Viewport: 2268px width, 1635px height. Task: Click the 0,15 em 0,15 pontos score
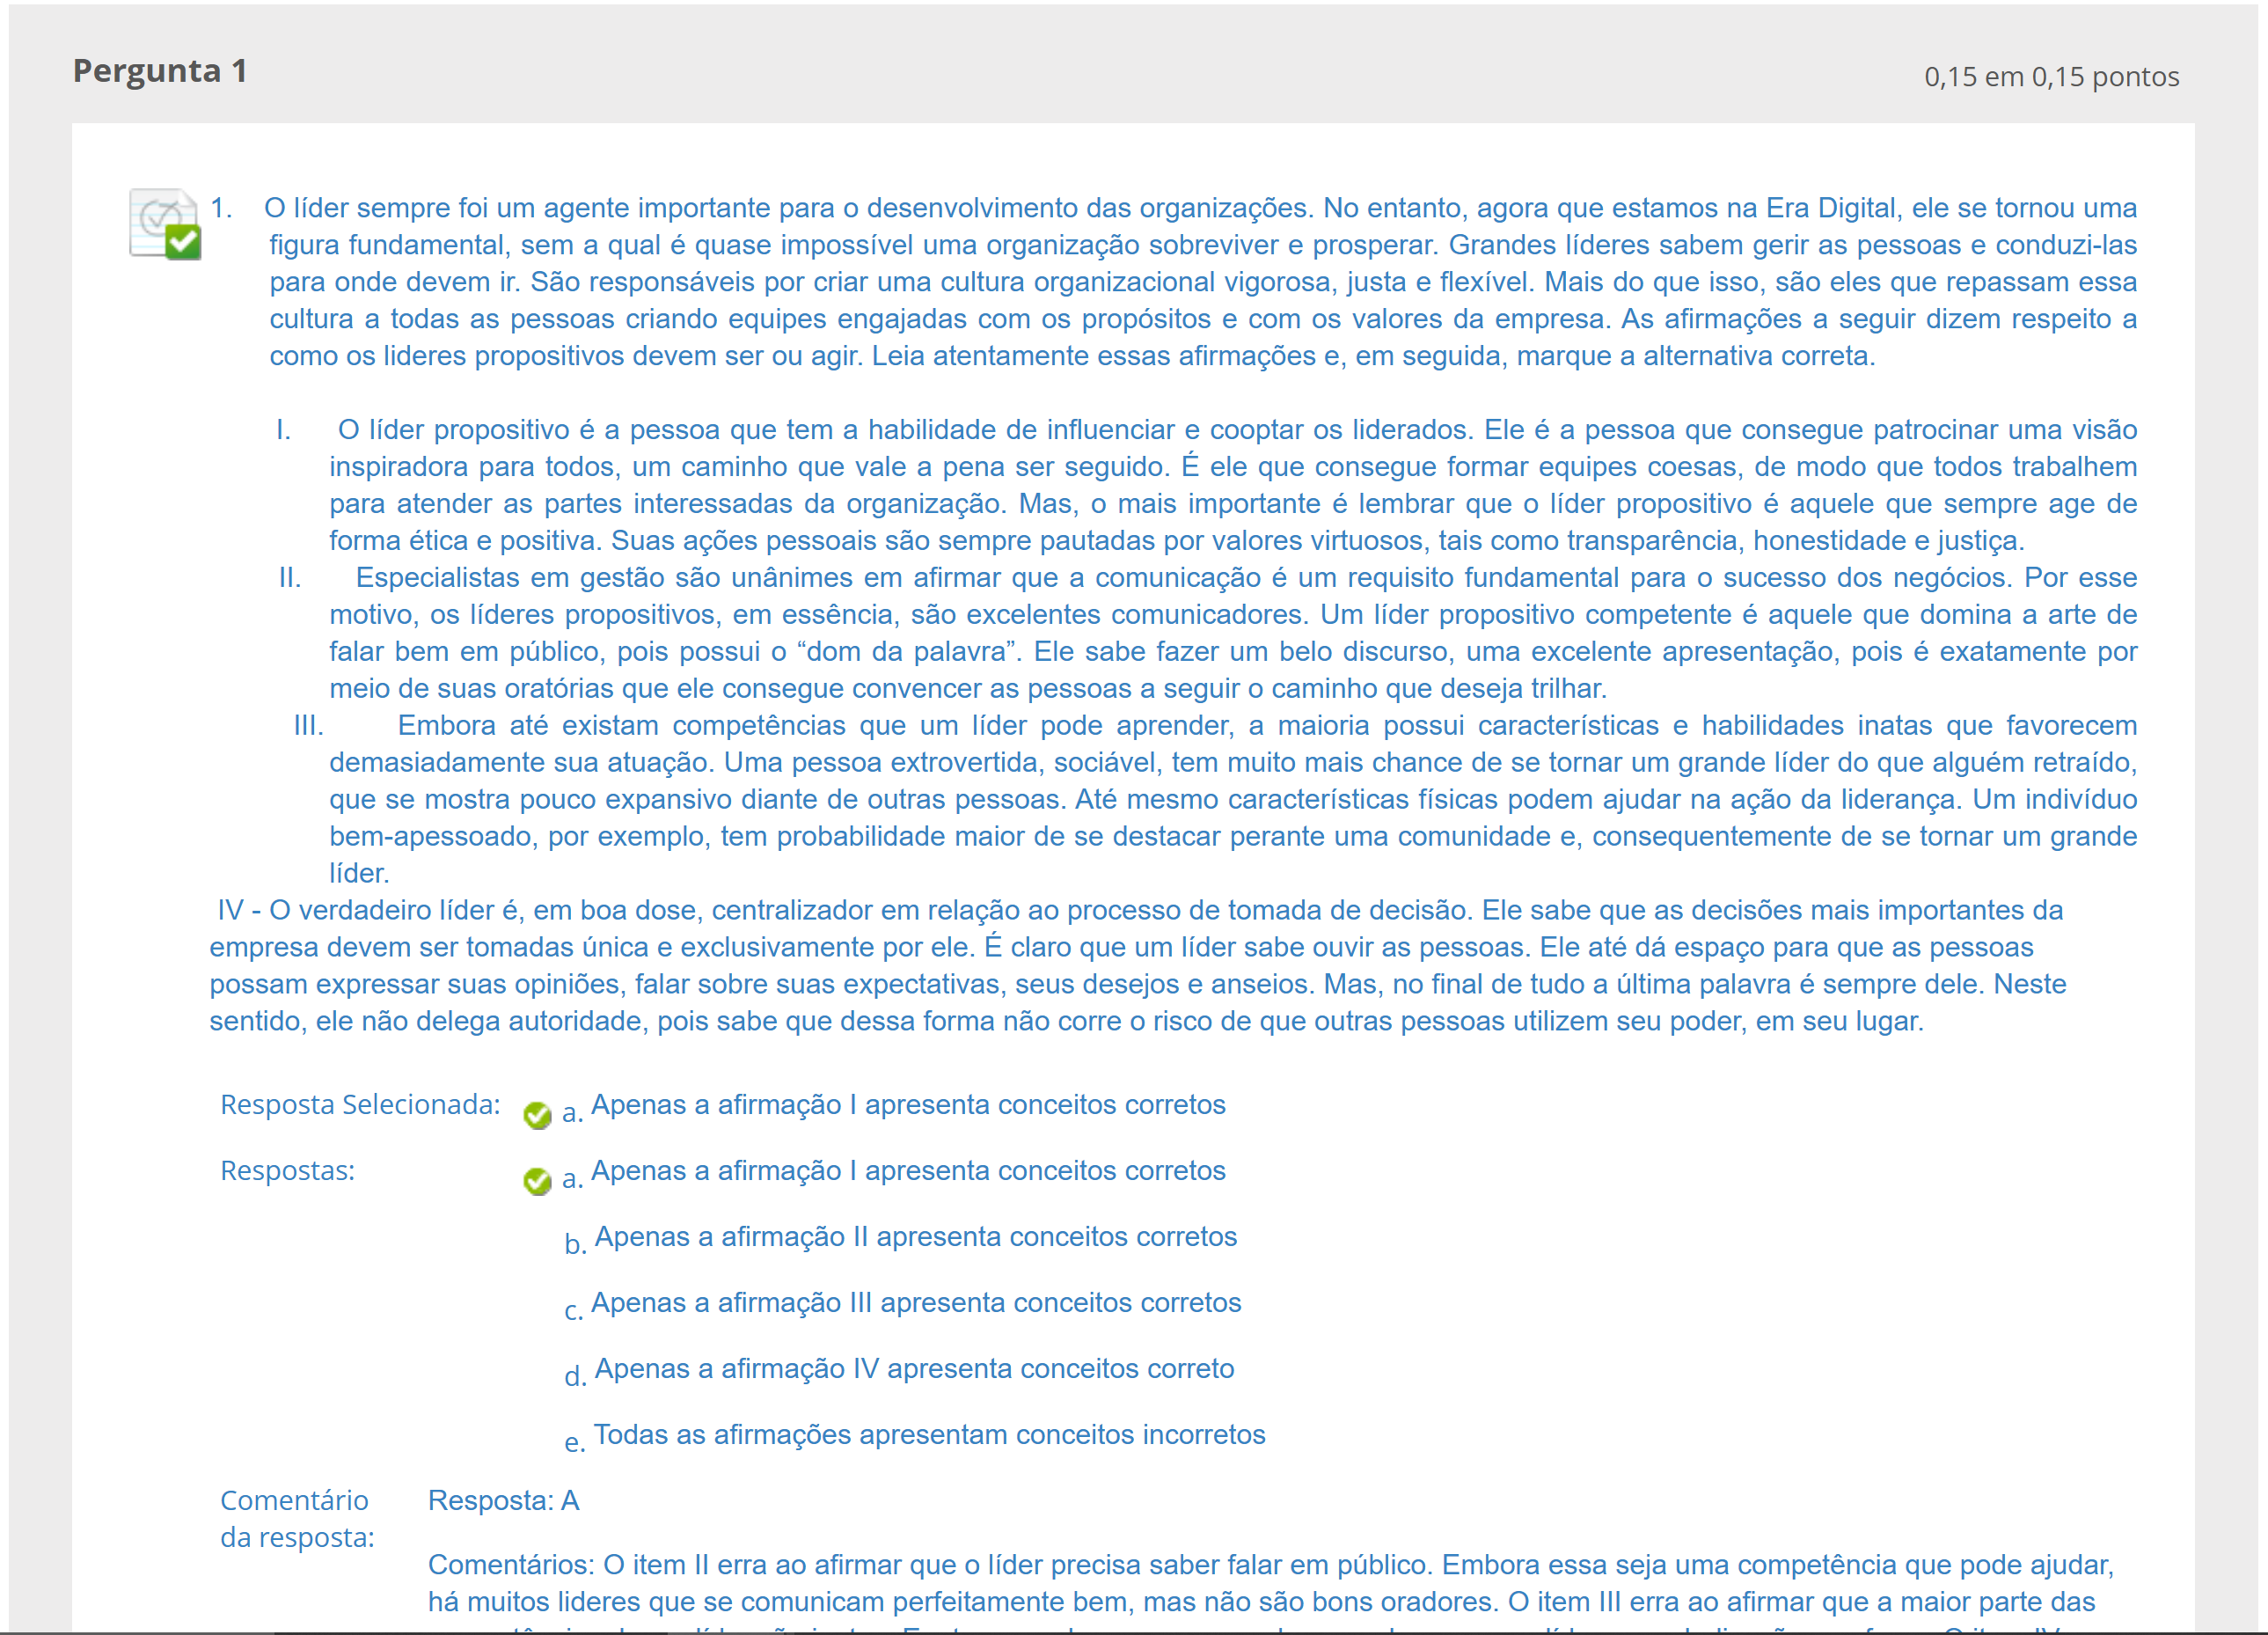2050,77
